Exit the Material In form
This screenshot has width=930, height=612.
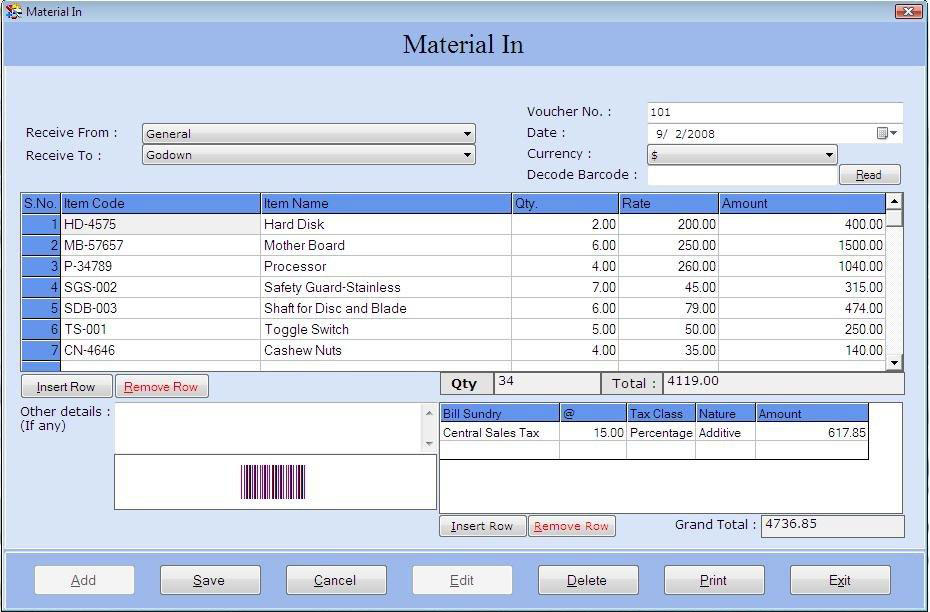coord(840,579)
